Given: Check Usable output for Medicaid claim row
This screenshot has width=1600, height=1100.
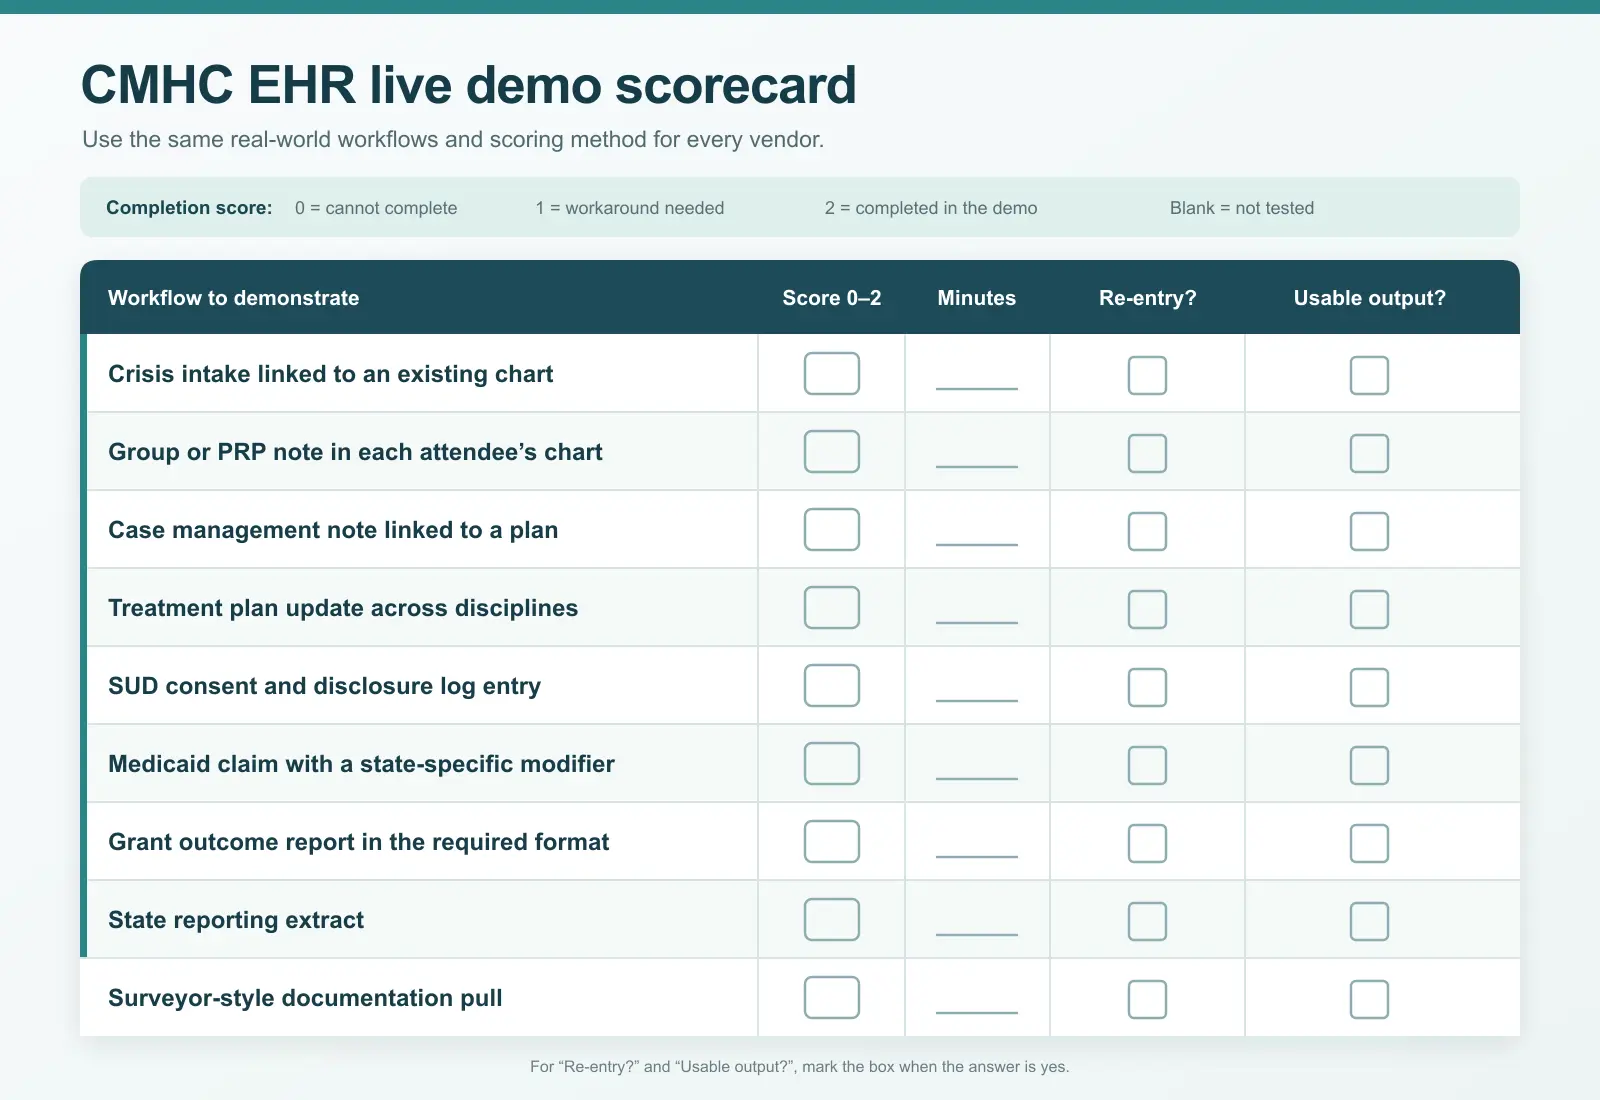Looking at the screenshot, I should (1369, 765).
